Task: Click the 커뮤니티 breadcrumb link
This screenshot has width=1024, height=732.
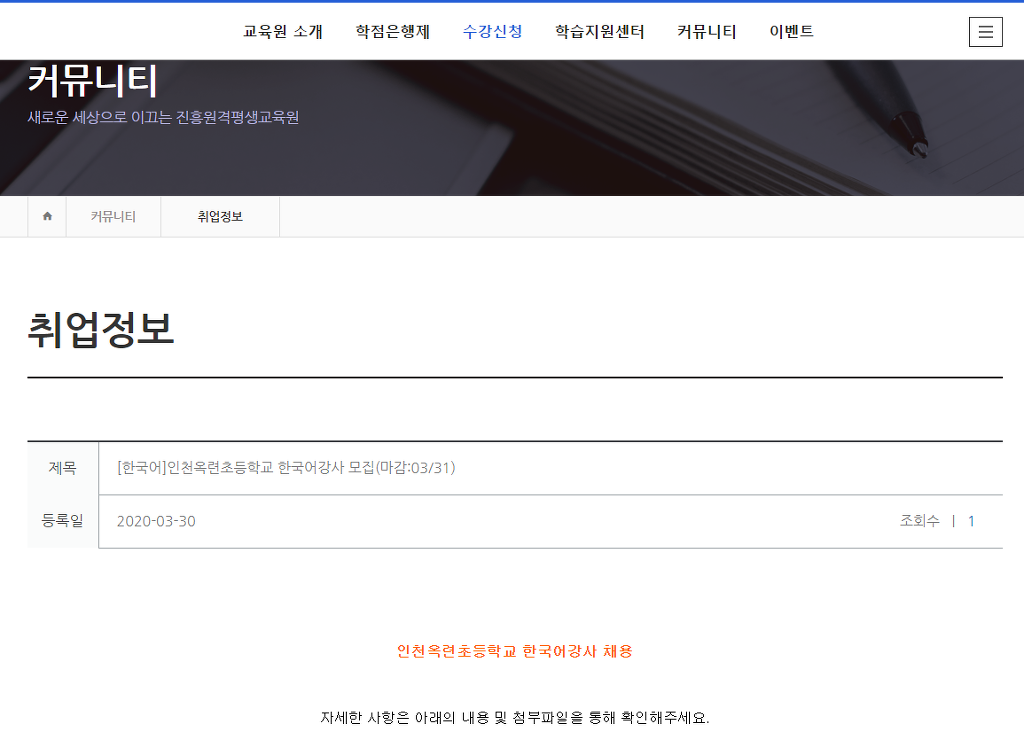Action: click(113, 216)
